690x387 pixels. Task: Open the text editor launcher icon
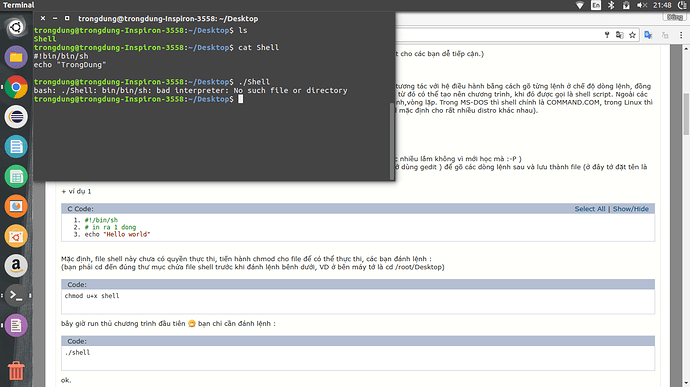(16, 325)
